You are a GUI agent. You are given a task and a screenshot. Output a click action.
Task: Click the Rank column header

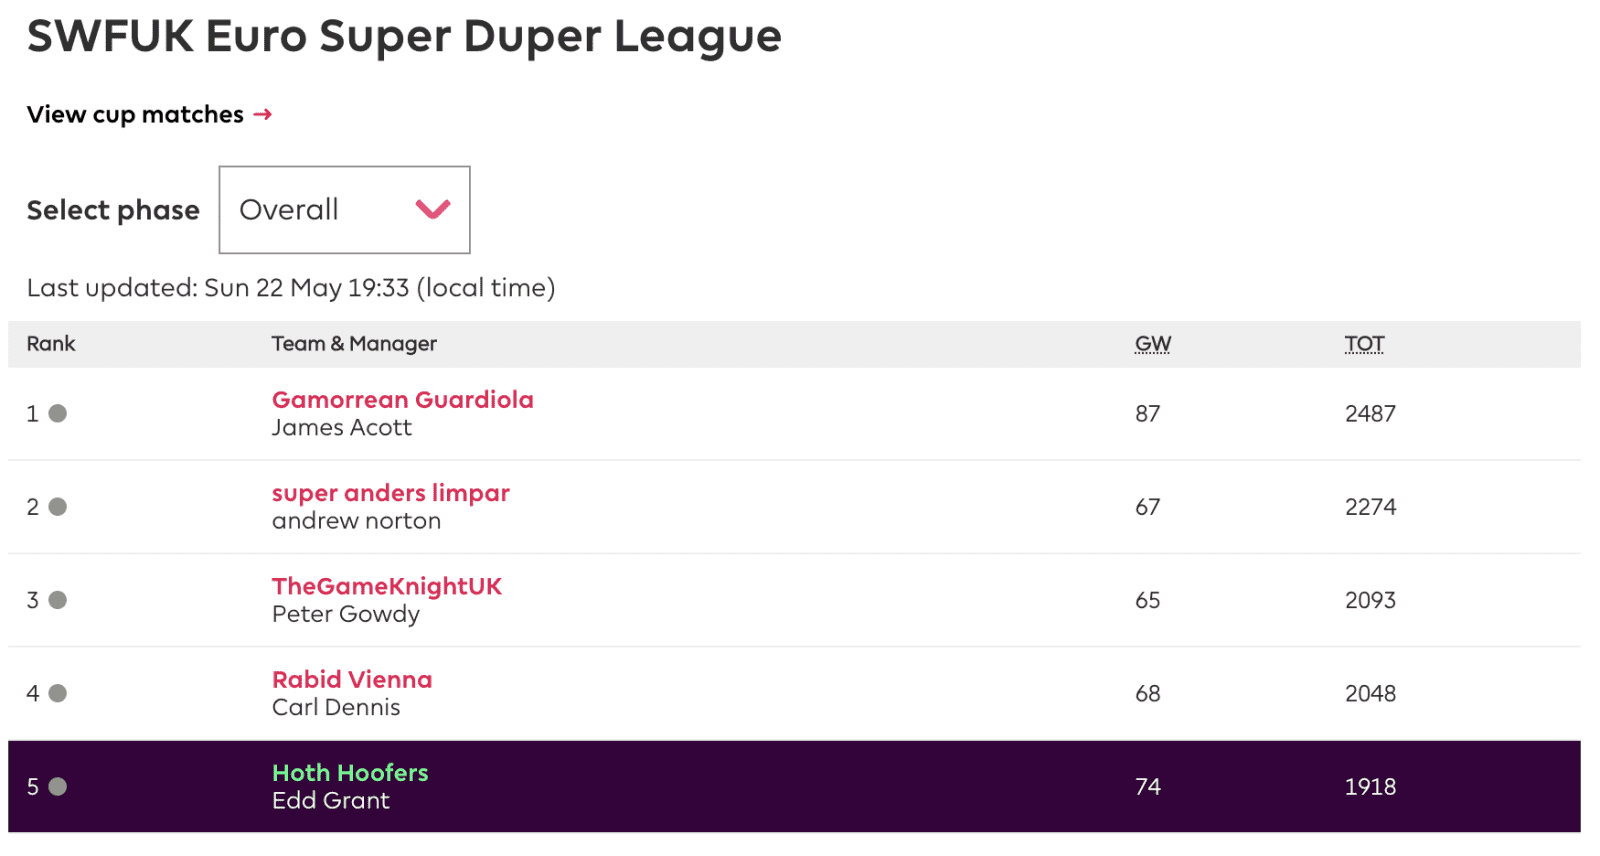pos(51,344)
